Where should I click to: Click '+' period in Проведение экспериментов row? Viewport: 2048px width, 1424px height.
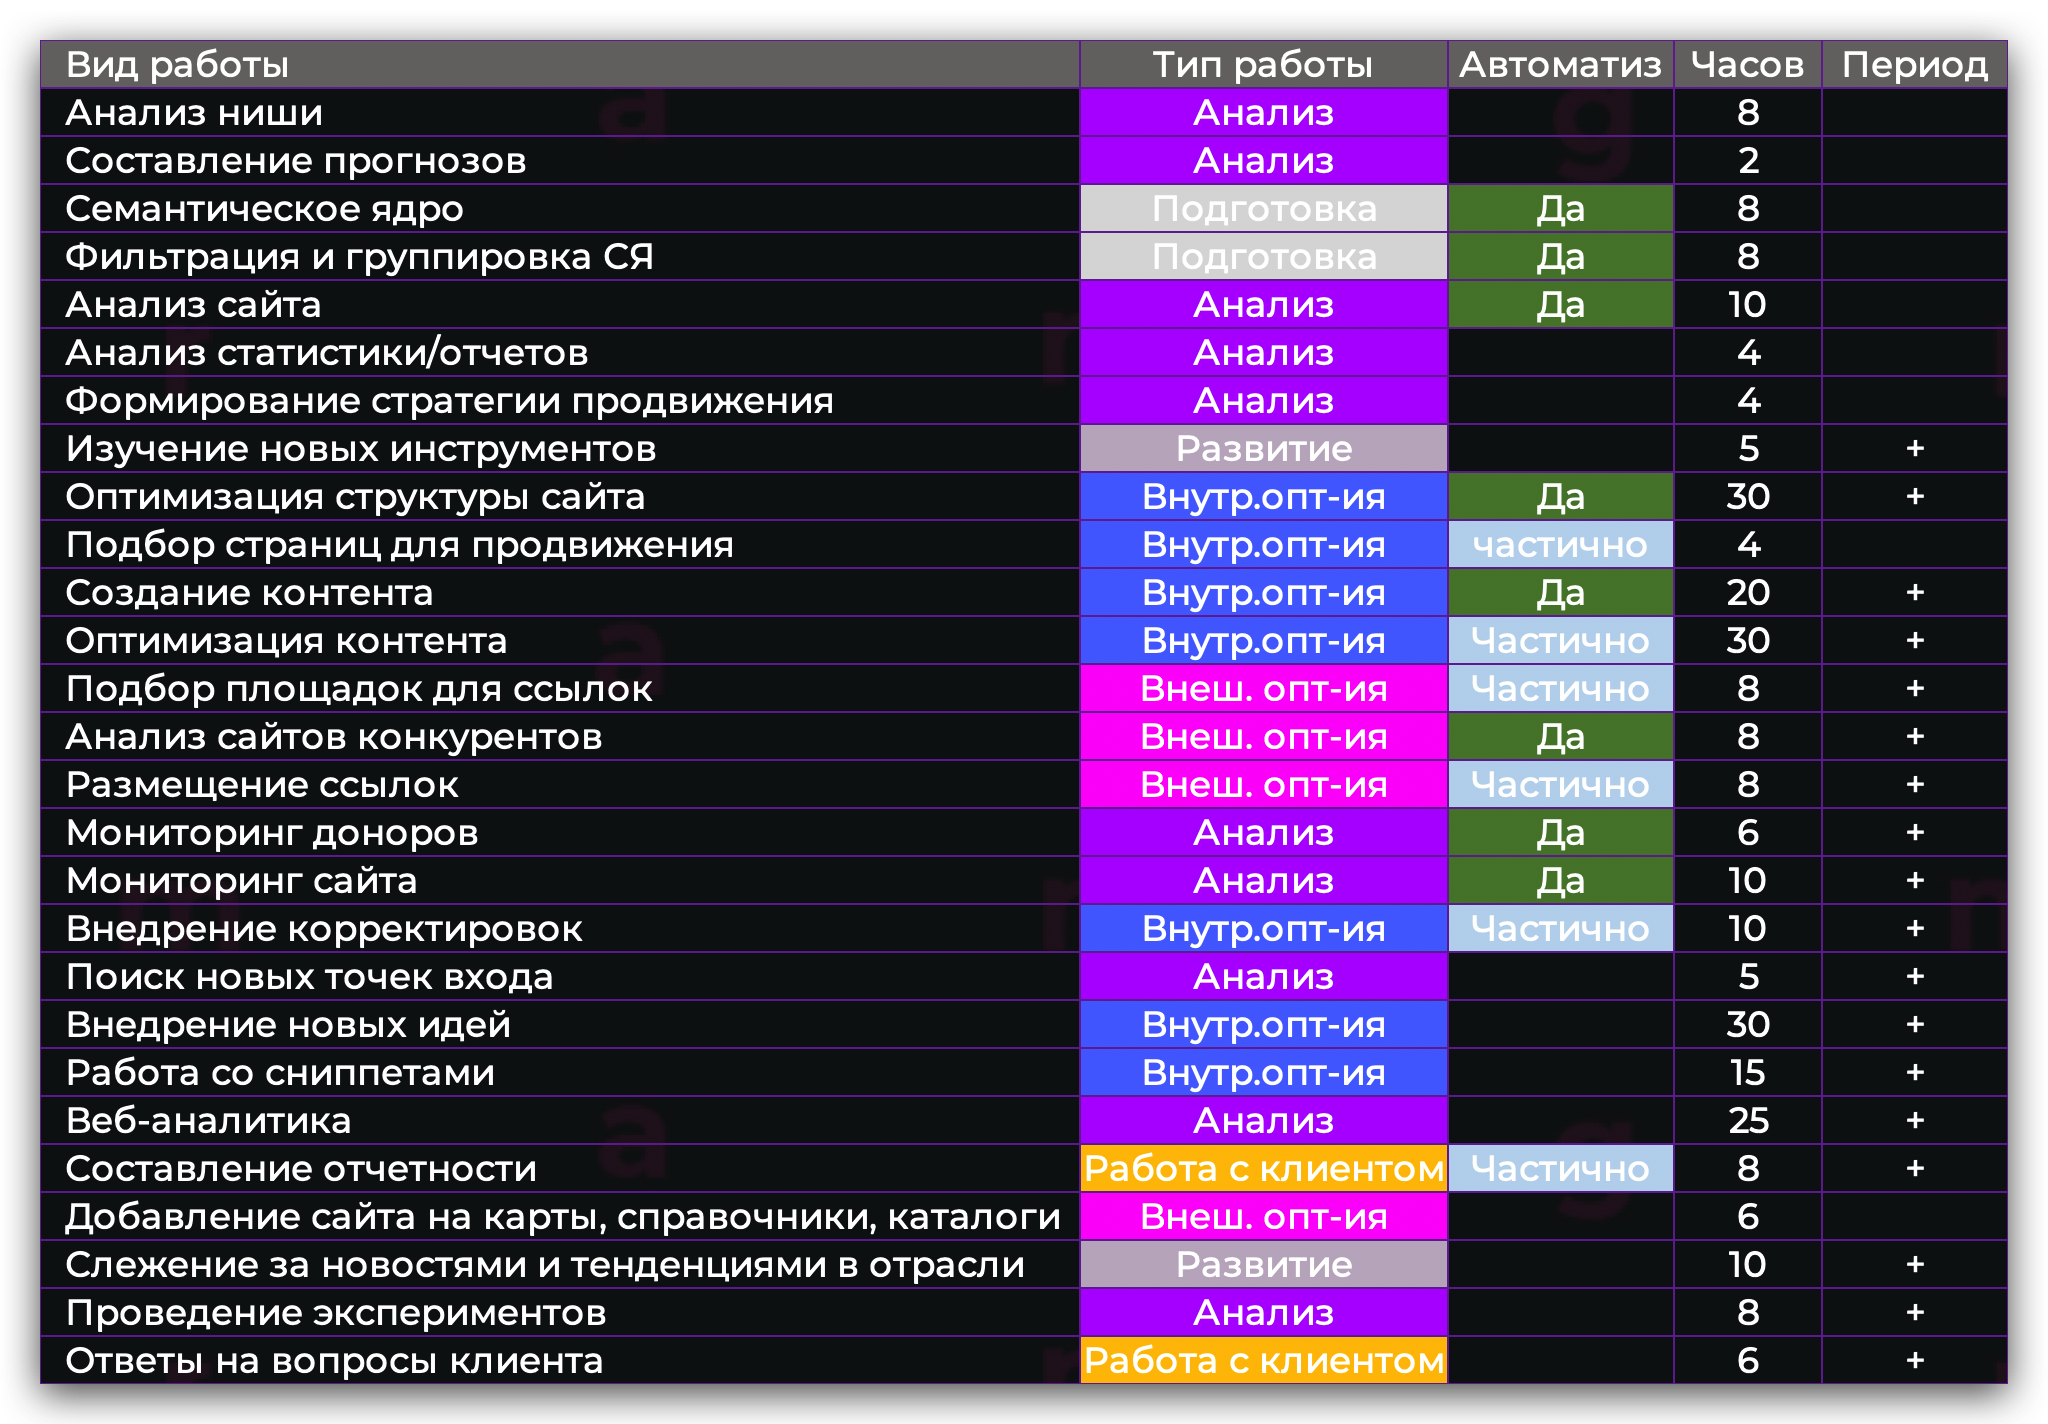coord(1915,1313)
